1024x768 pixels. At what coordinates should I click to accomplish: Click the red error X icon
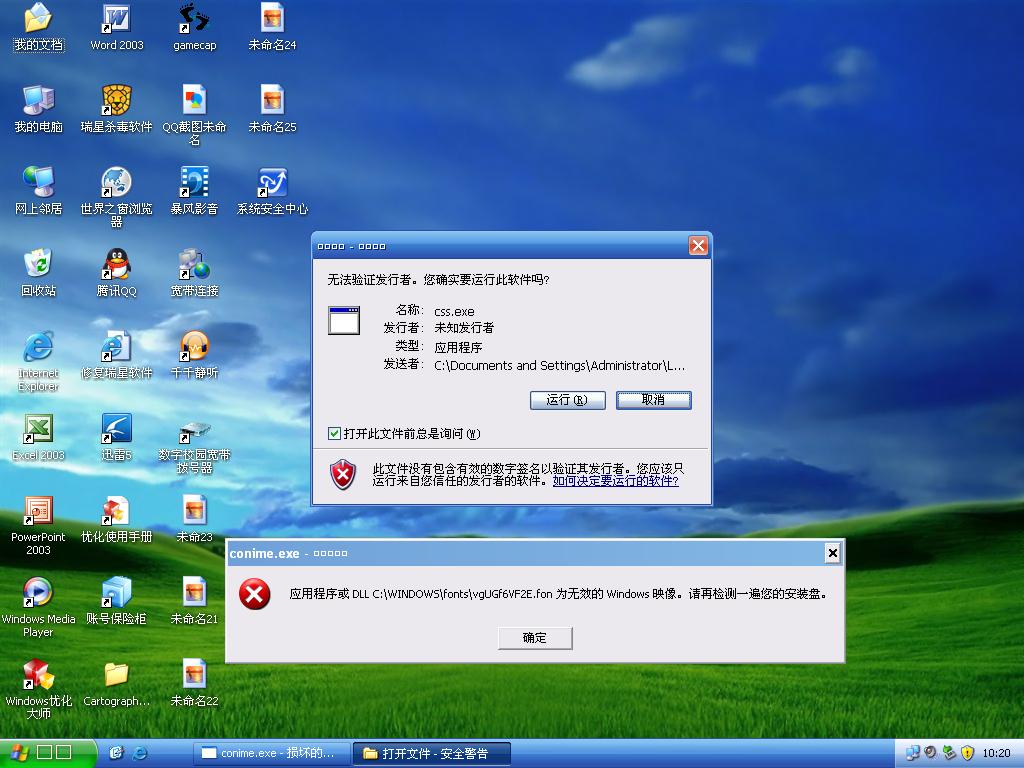tap(255, 594)
